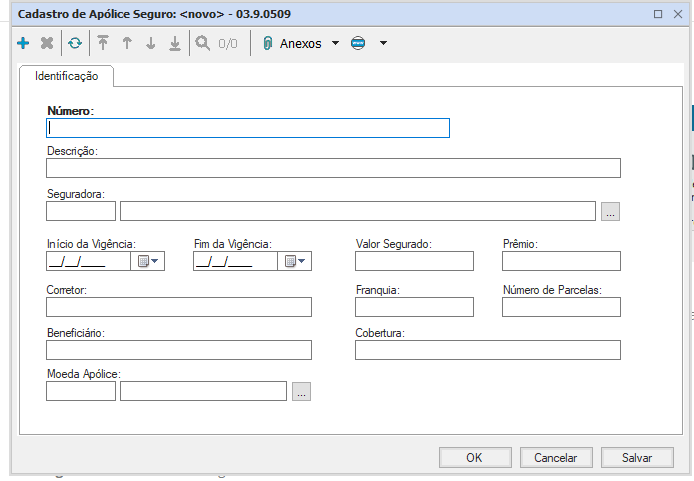Click the magnifier search icon
The image size is (694, 481).
coord(203,44)
